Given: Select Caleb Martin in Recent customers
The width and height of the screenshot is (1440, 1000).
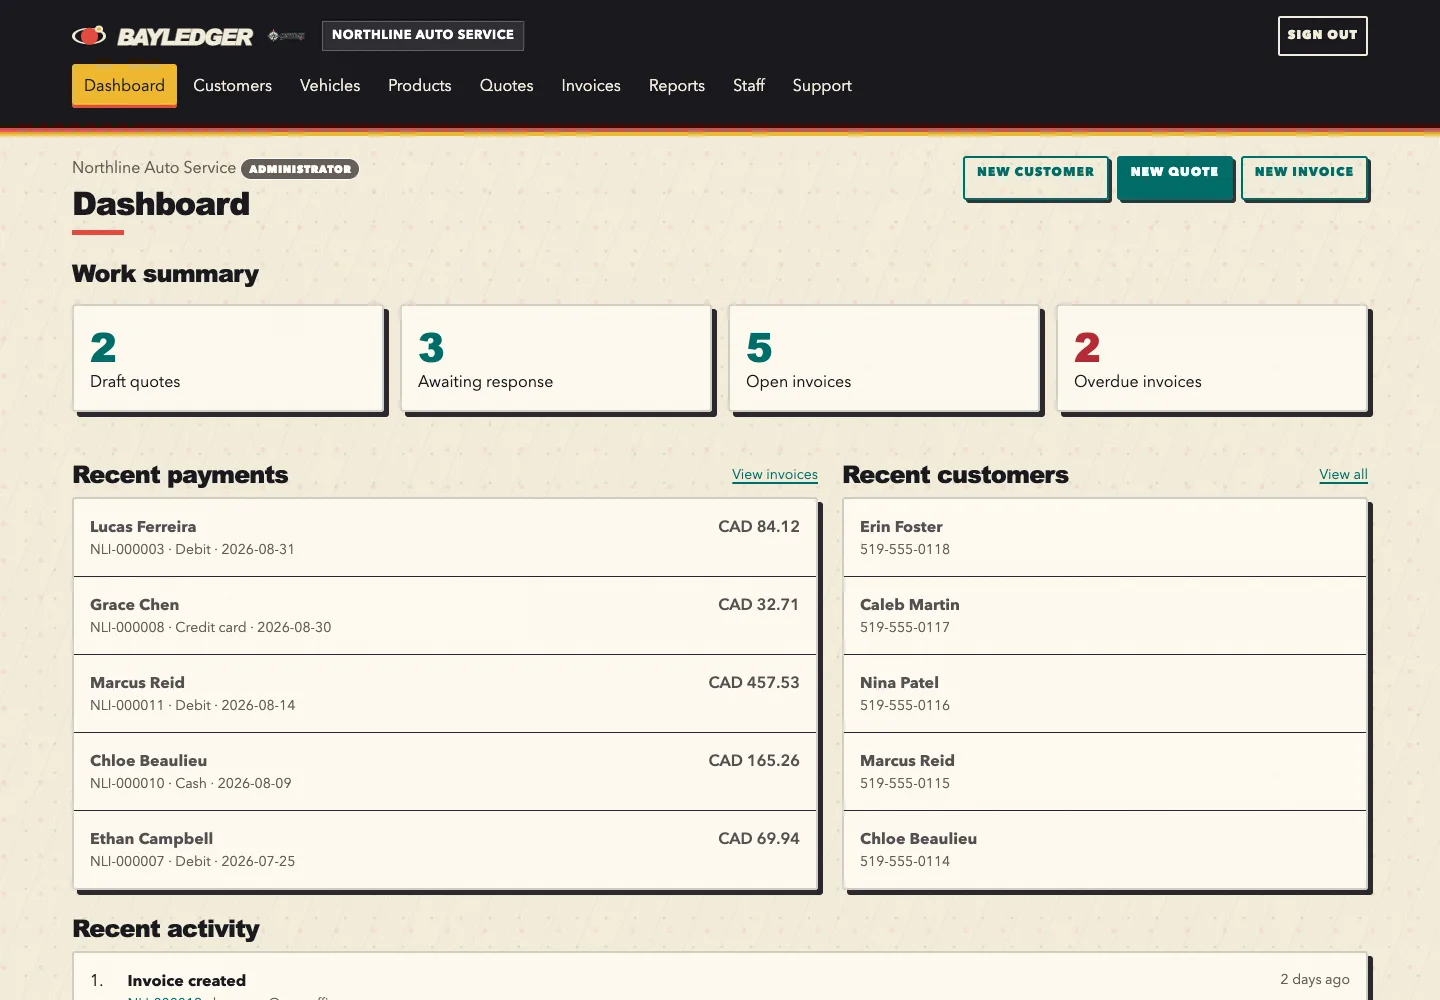Looking at the screenshot, I should click(x=1105, y=616).
